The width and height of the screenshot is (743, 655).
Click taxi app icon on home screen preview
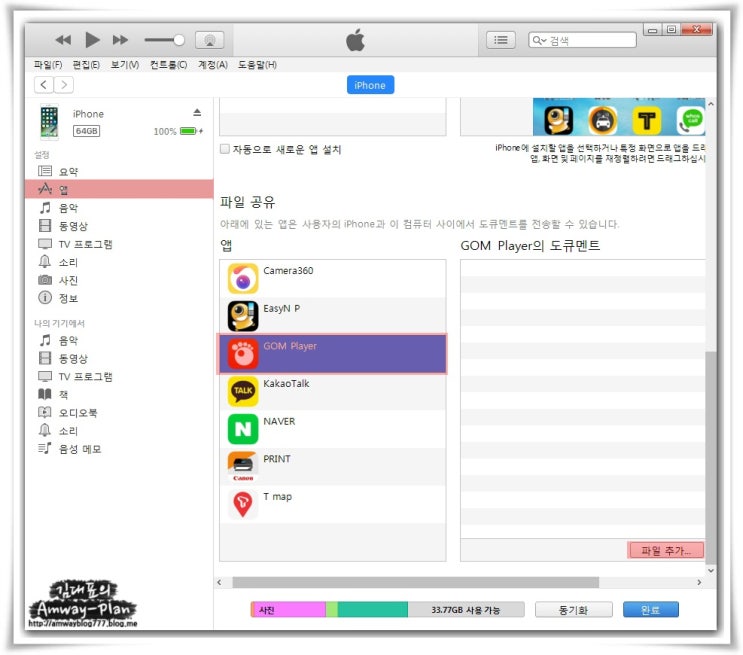(602, 120)
